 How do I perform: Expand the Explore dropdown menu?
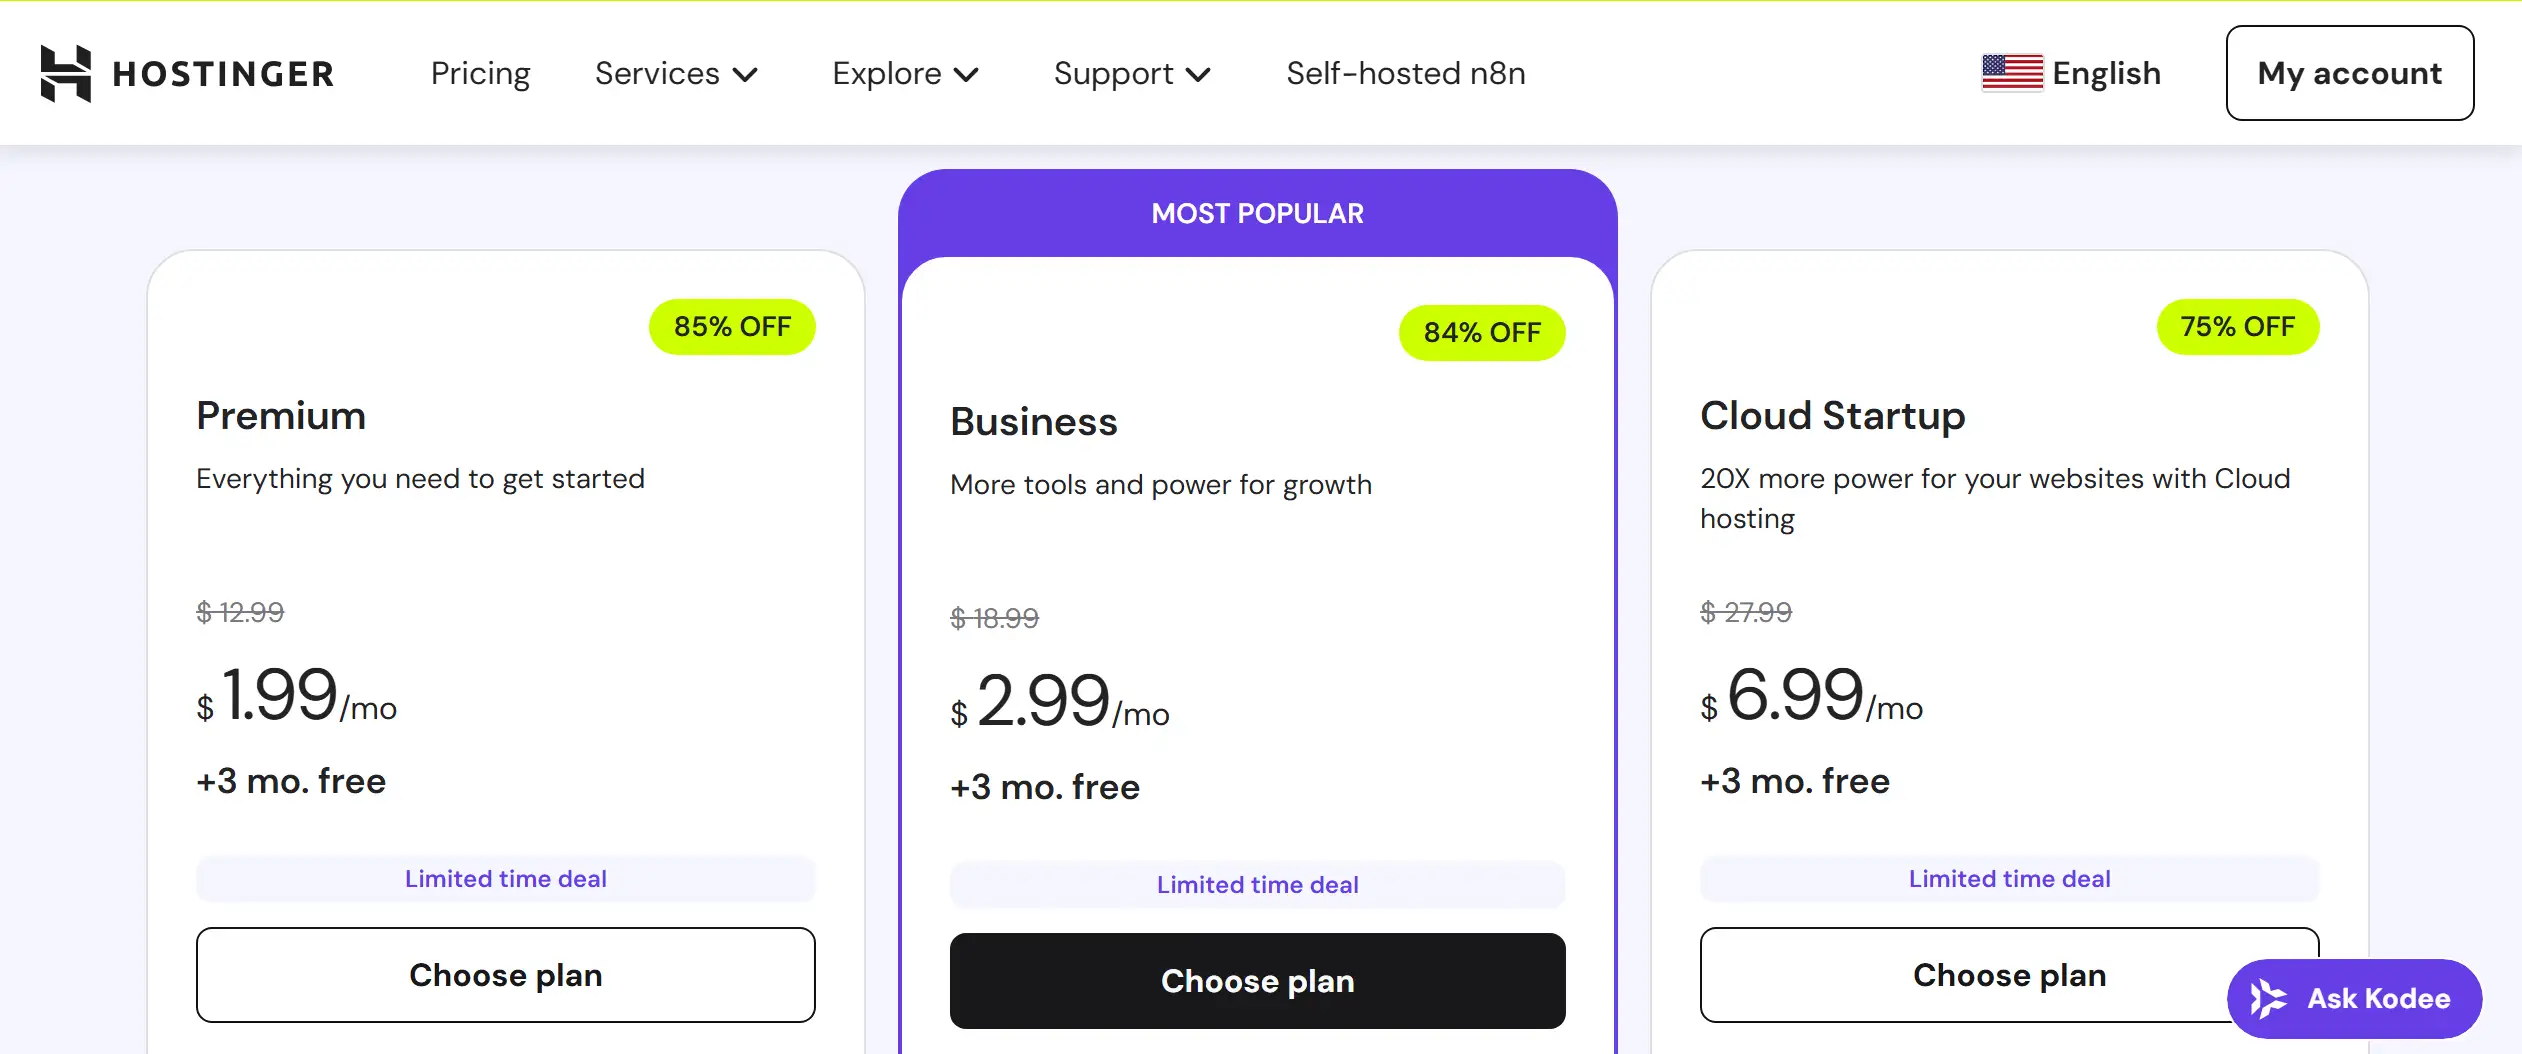[905, 74]
